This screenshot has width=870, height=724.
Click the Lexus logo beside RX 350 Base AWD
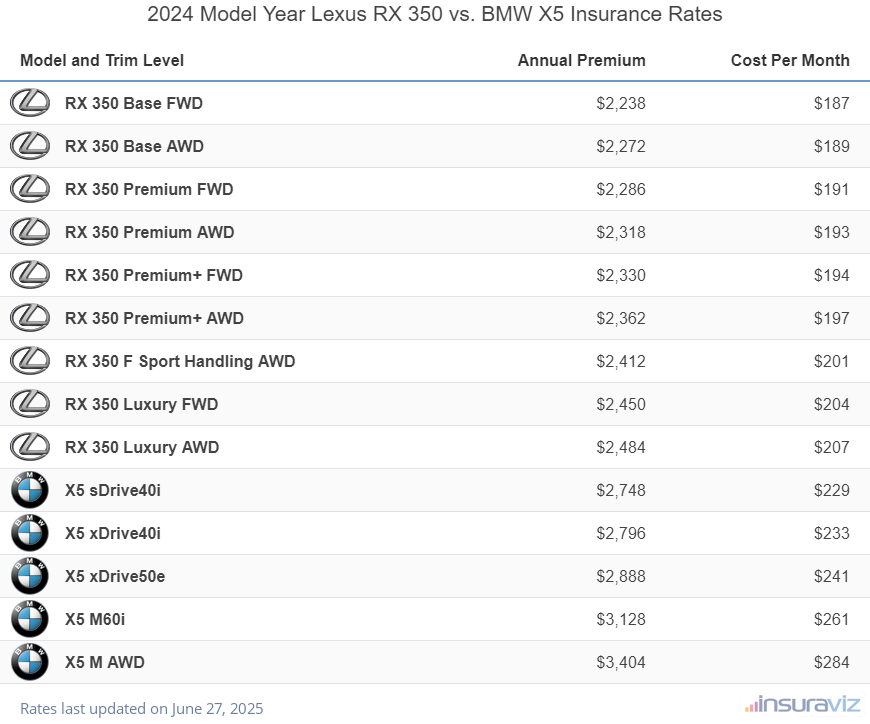coord(30,146)
